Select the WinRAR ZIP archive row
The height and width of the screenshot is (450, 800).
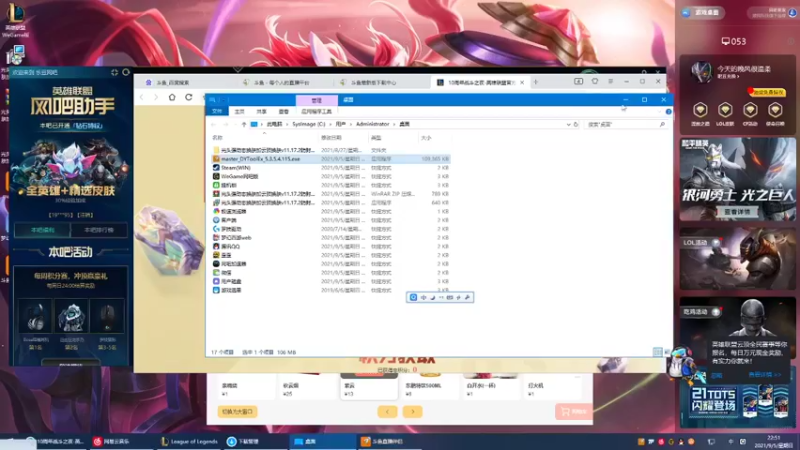click(x=331, y=194)
